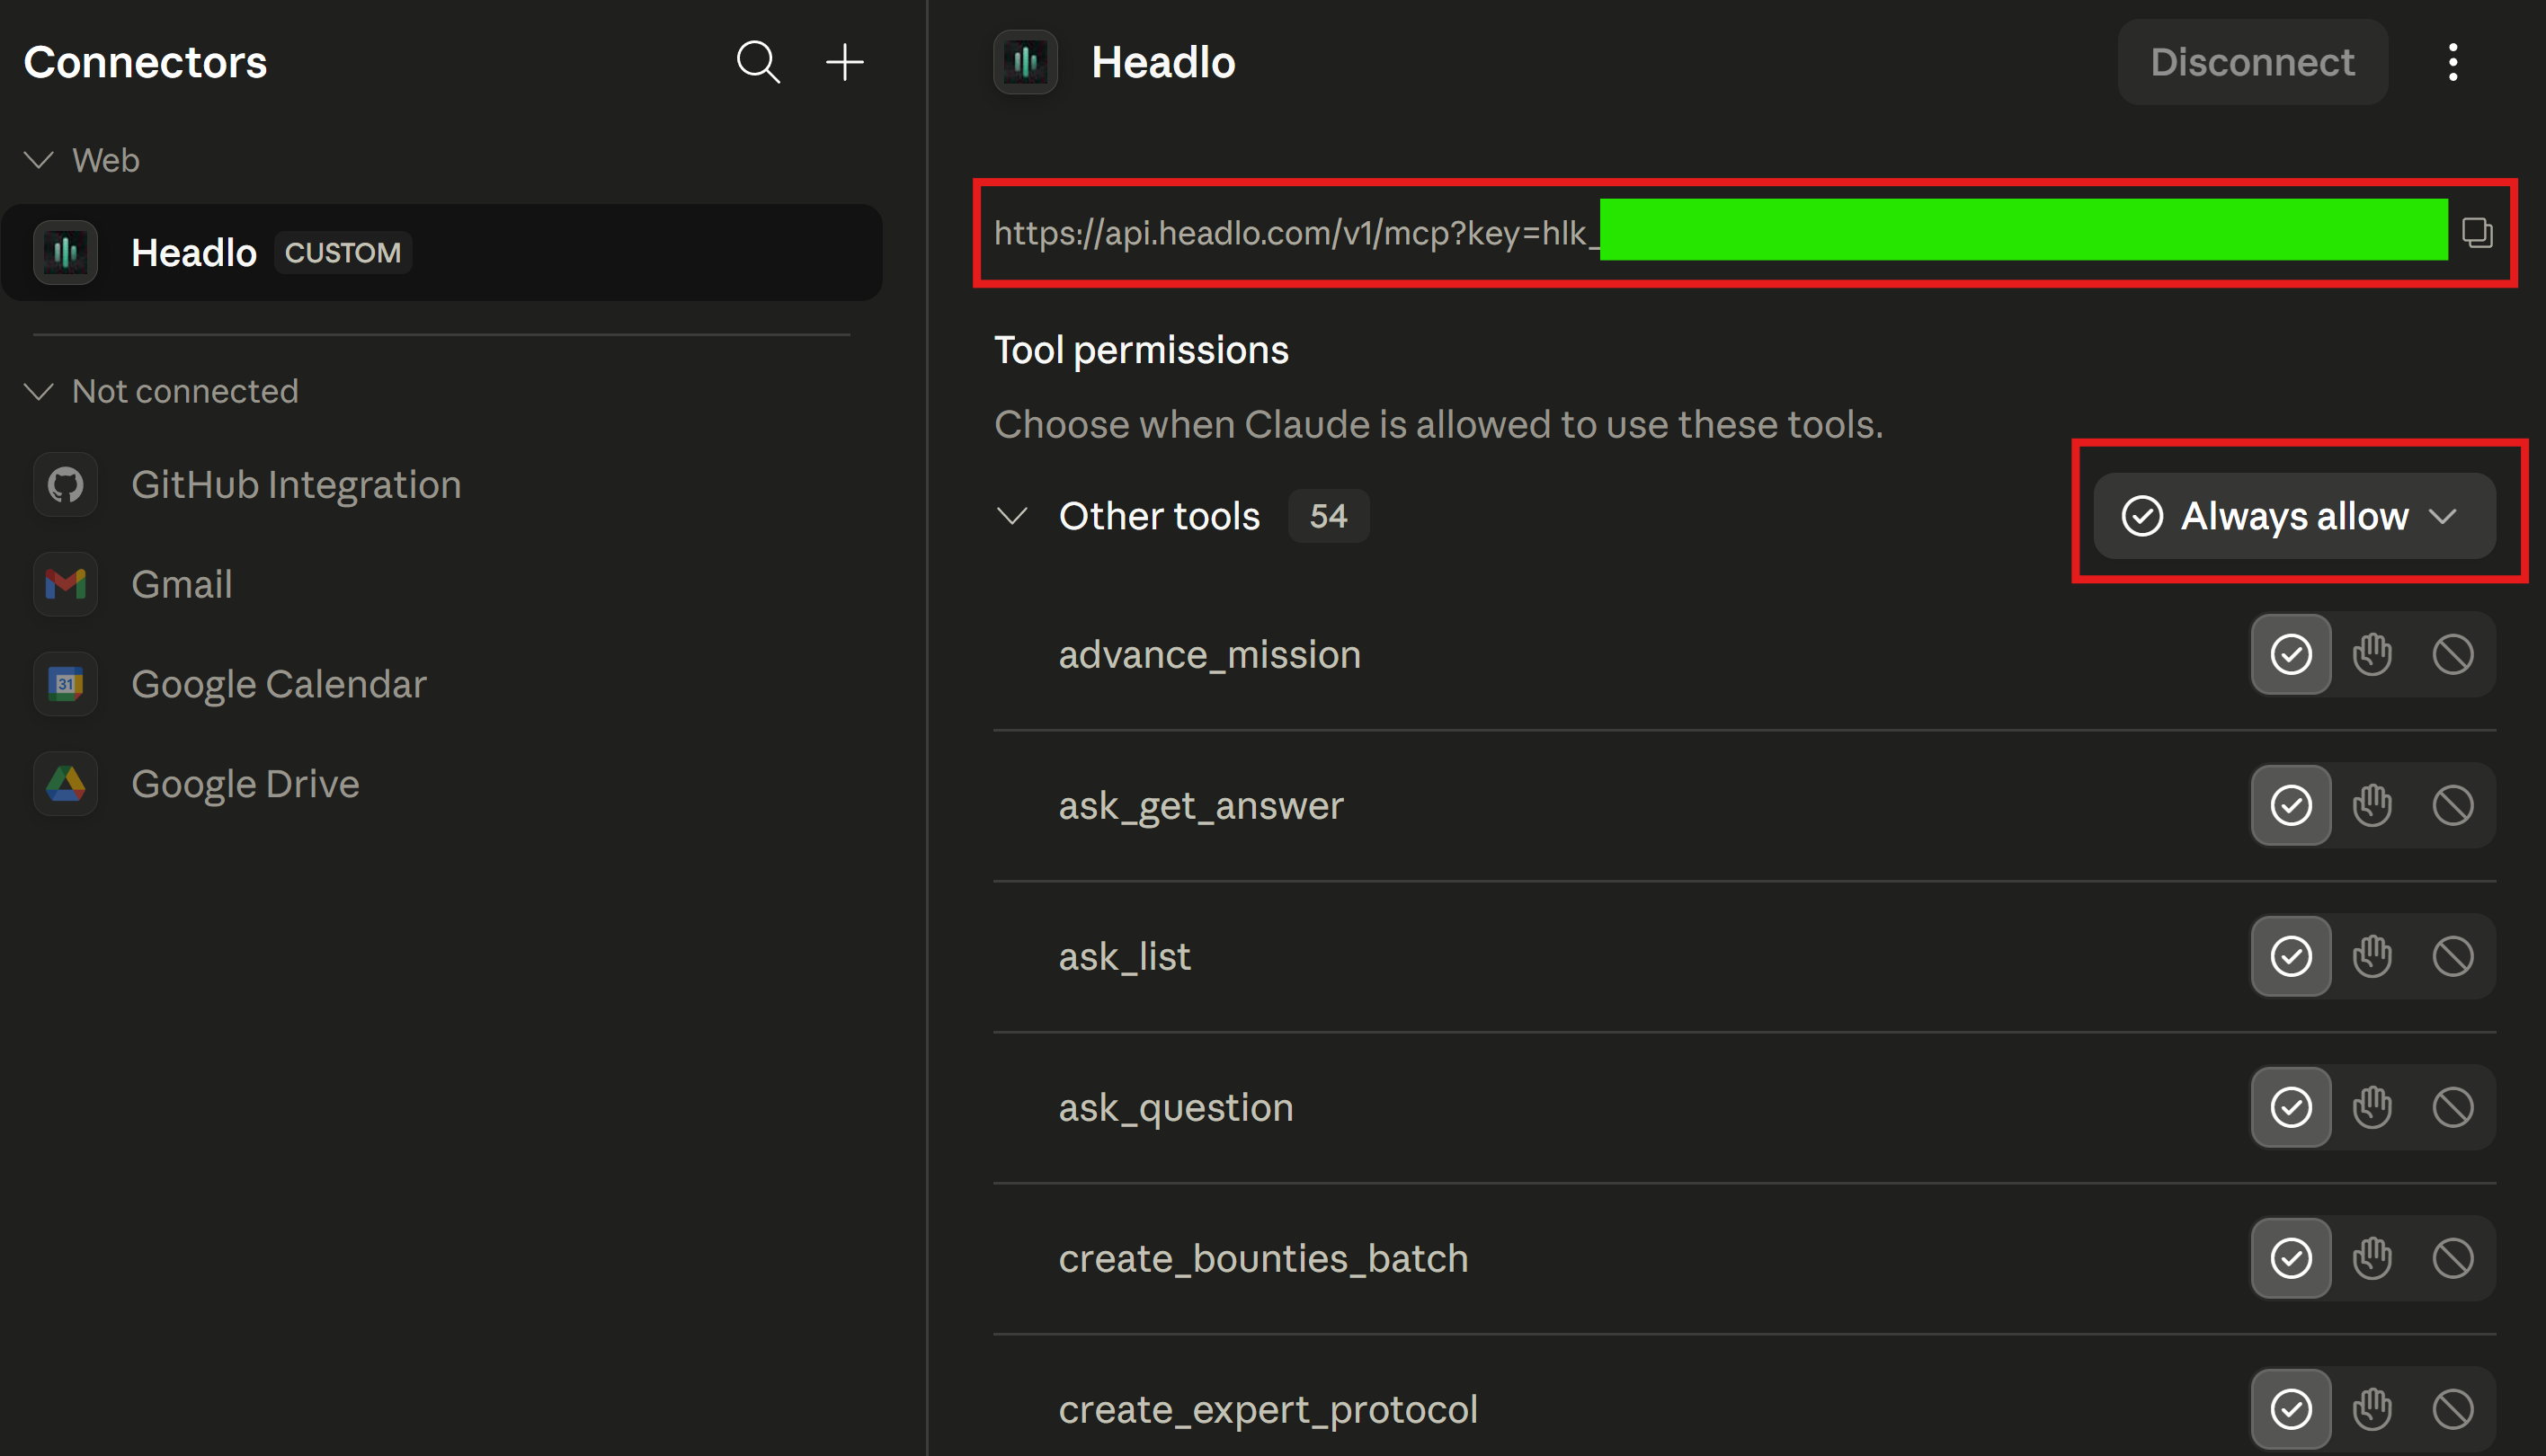Select the Headlo CUSTOM connector
The height and width of the screenshot is (1456, 2546).
click(442, 252)
